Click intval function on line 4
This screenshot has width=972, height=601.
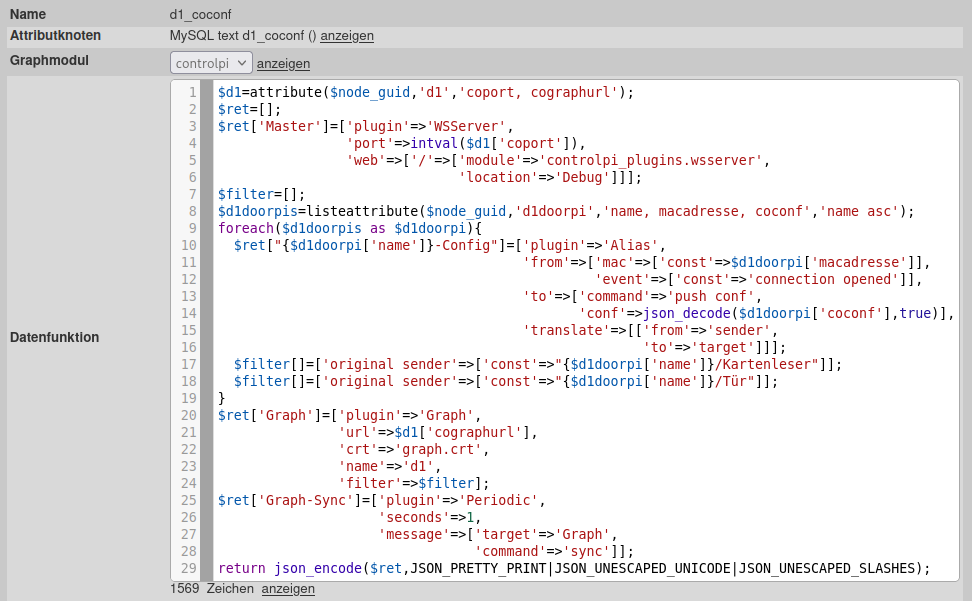pyautogui.click(x=434, y=143)
